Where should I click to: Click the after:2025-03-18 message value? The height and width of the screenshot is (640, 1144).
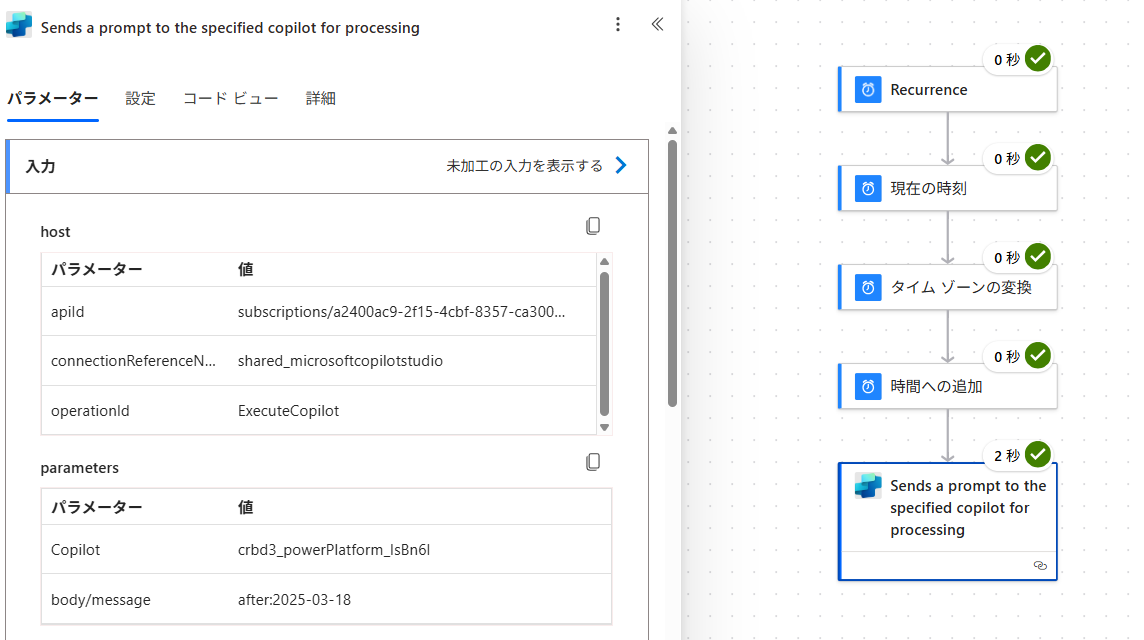(294, 600)
